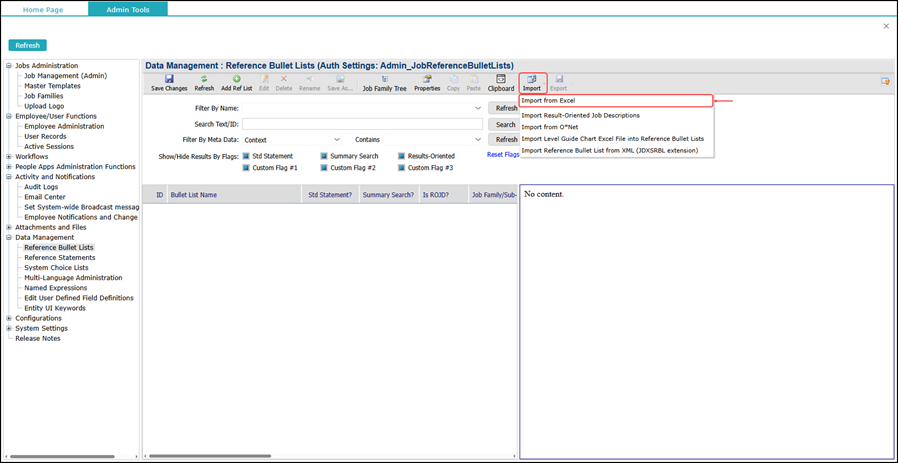Click the Copy toolbar icon
Image resolution: width=899 pixels, height=463 pixels.
click(453, 83)
